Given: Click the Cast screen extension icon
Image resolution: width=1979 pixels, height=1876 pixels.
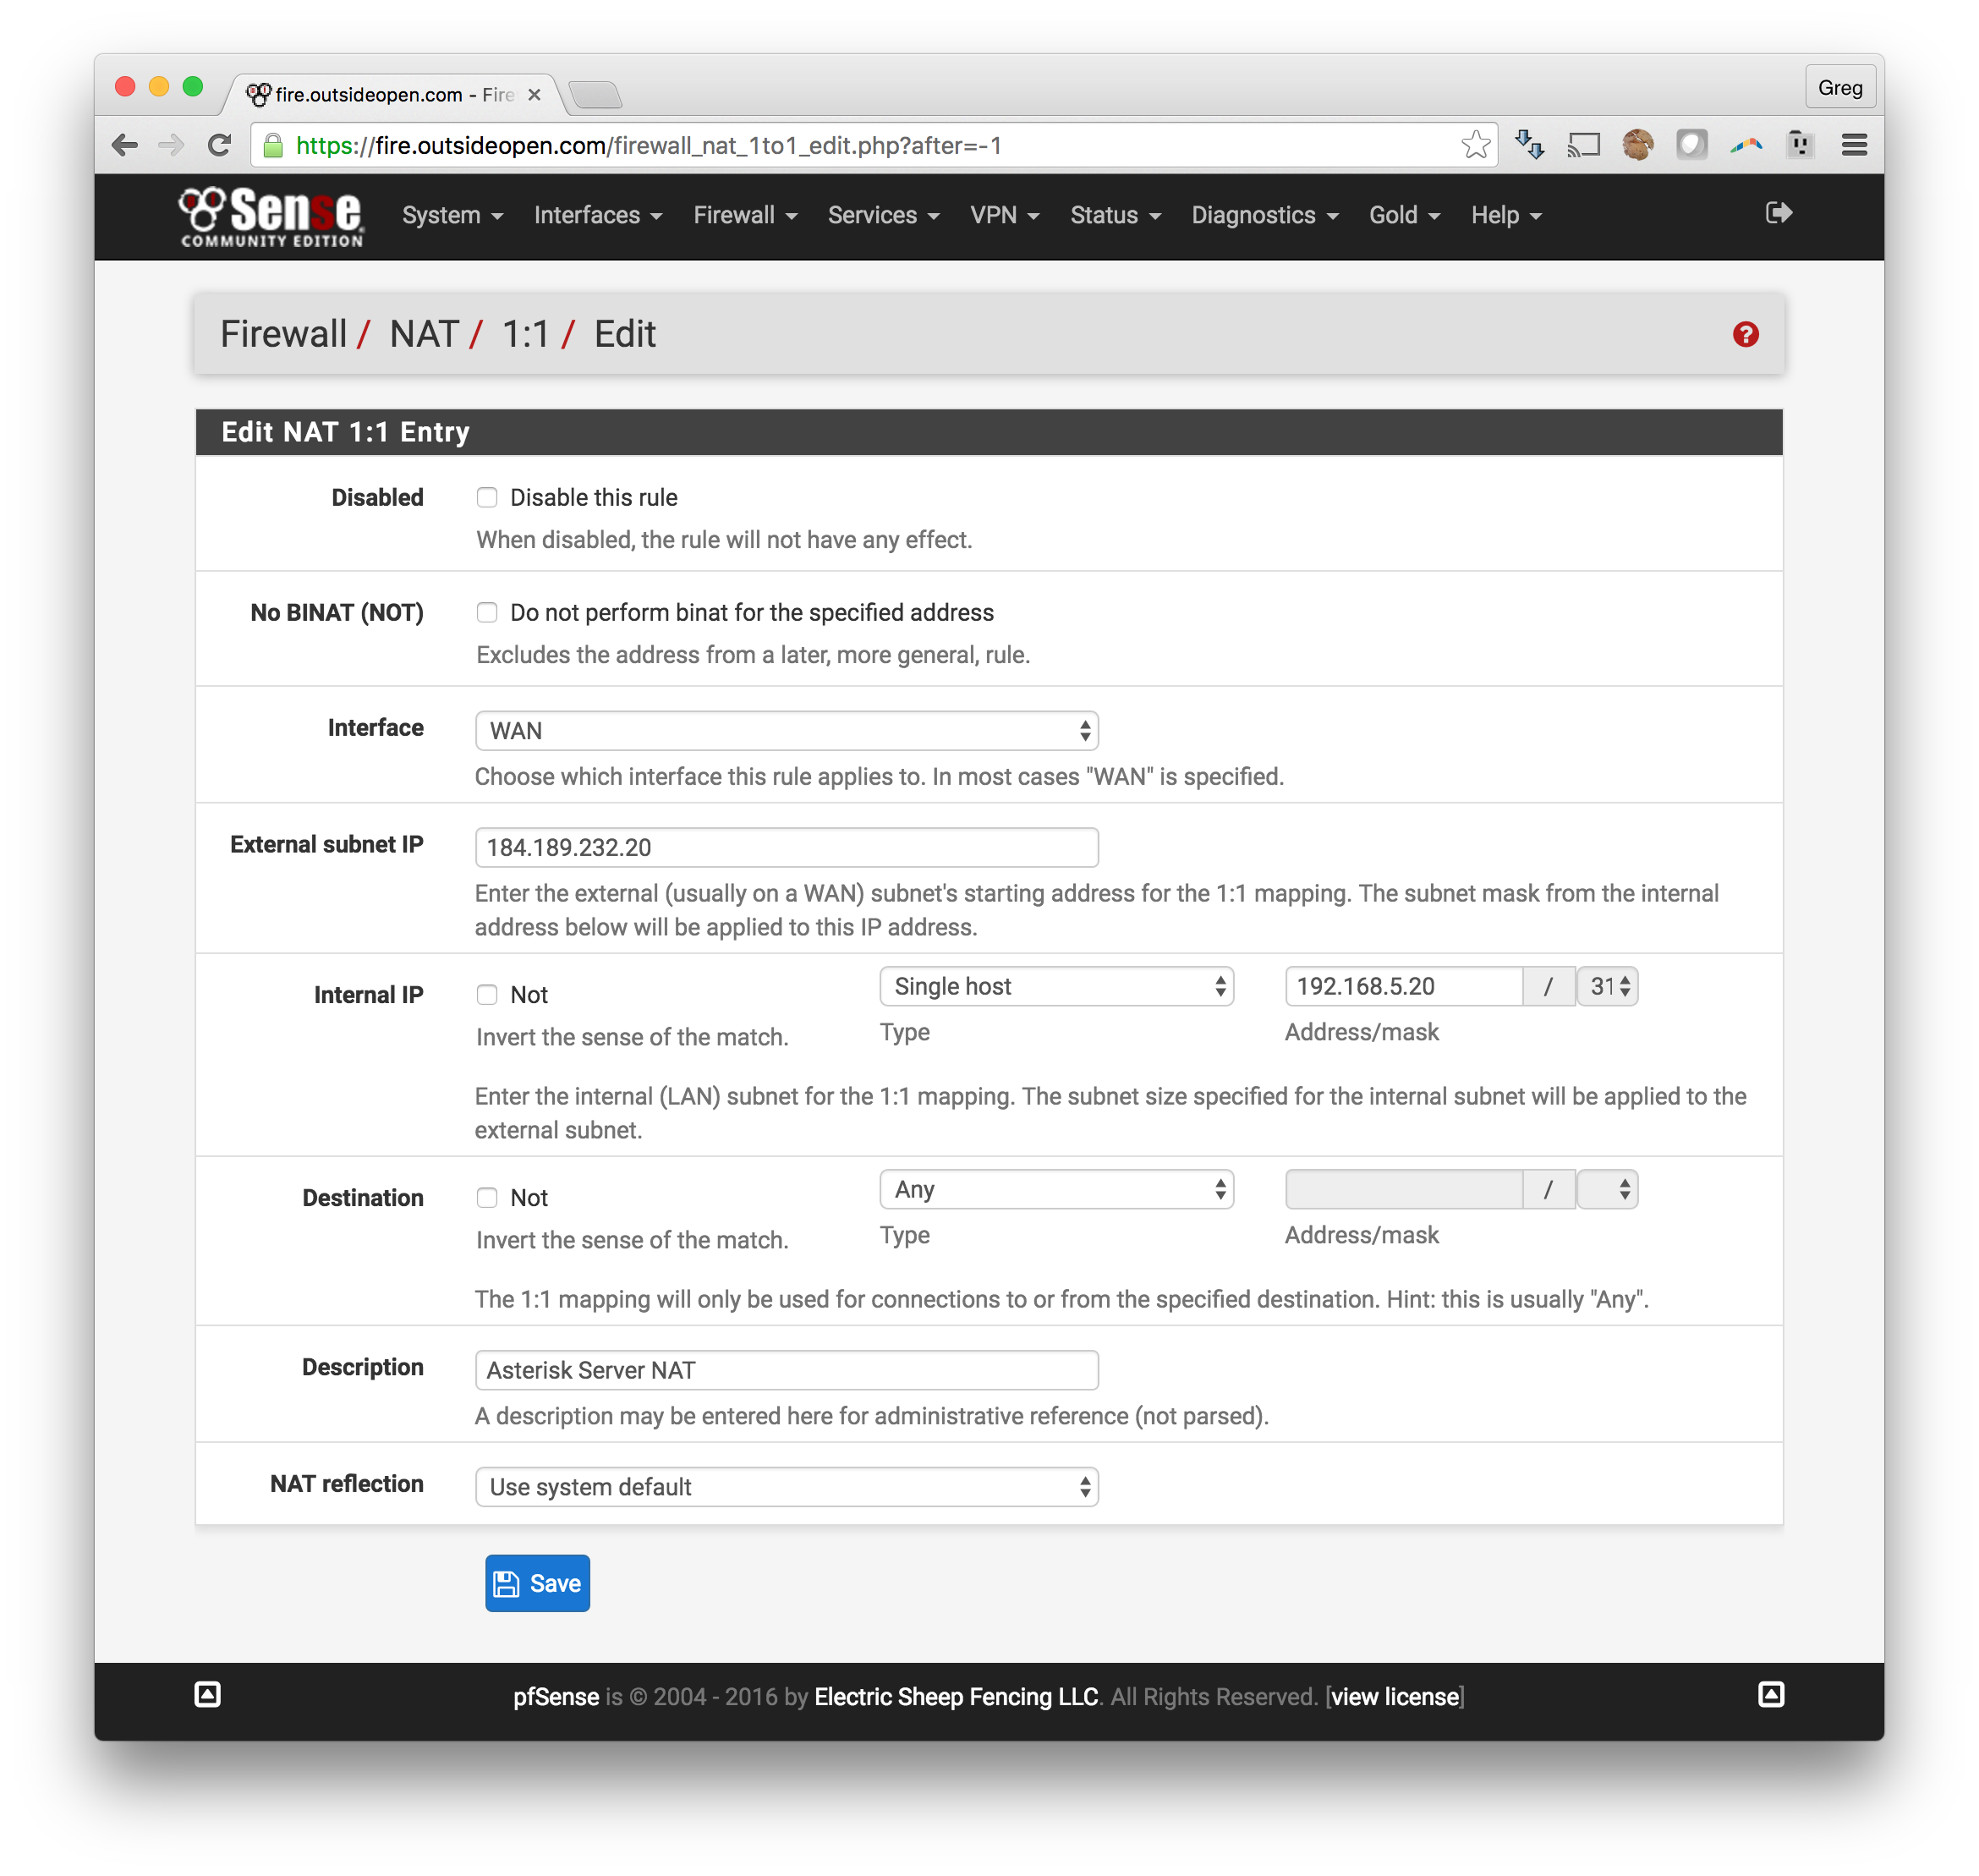Looking at the screenshot, I should click(x=1584, y=145).
